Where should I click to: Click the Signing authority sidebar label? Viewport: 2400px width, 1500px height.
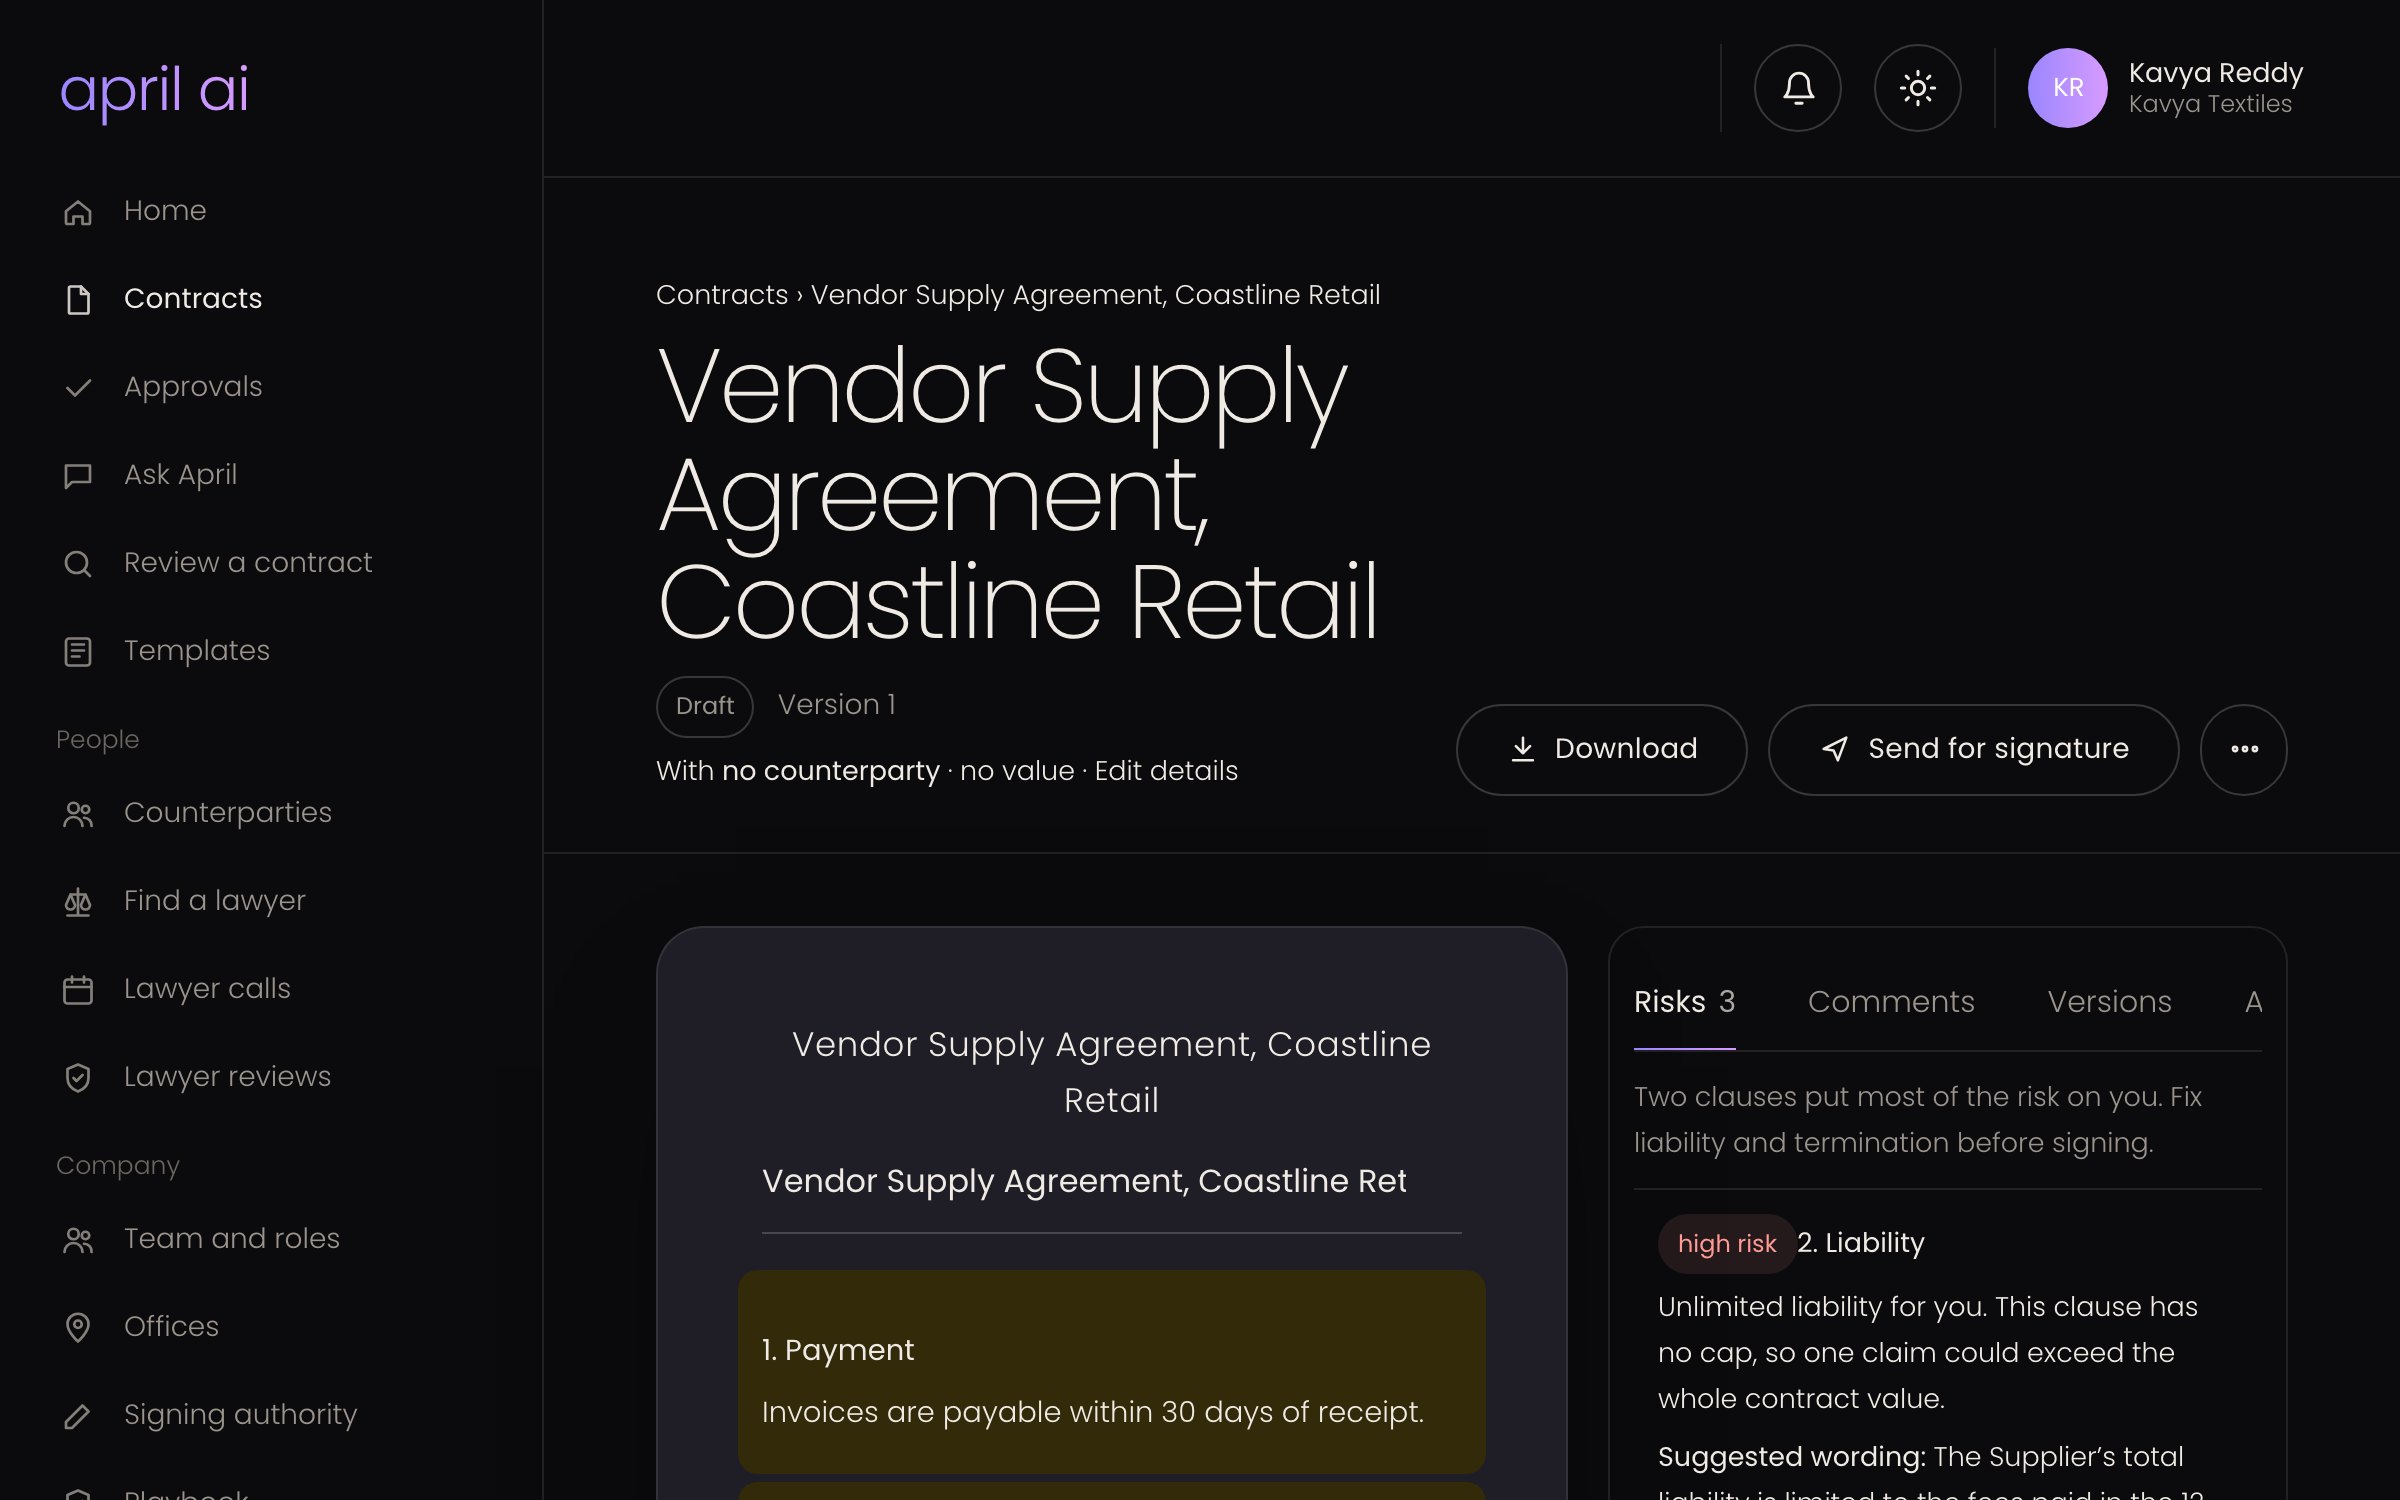point(240,1415)
